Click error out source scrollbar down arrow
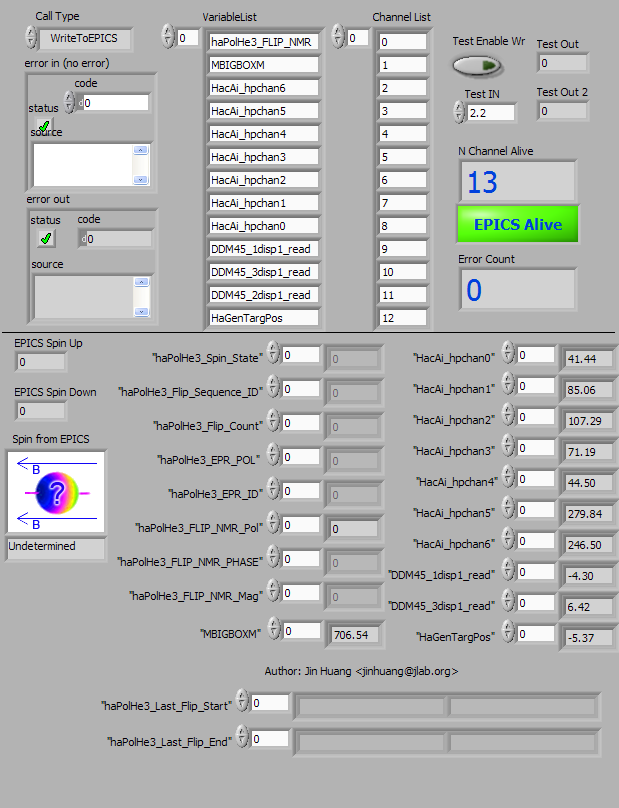This screenshot has width=619, height=808. pyautogui.click(x=141, y=312)
